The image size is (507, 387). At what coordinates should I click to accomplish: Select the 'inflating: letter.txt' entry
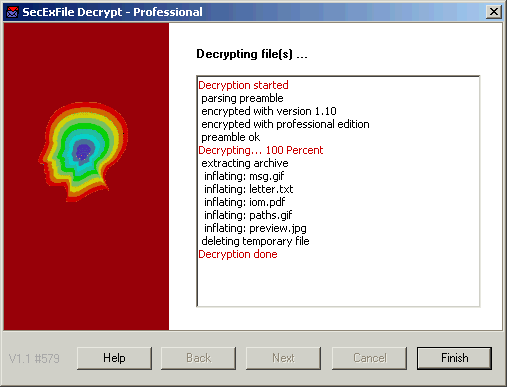pyautogui.click(x=249, y=189)
